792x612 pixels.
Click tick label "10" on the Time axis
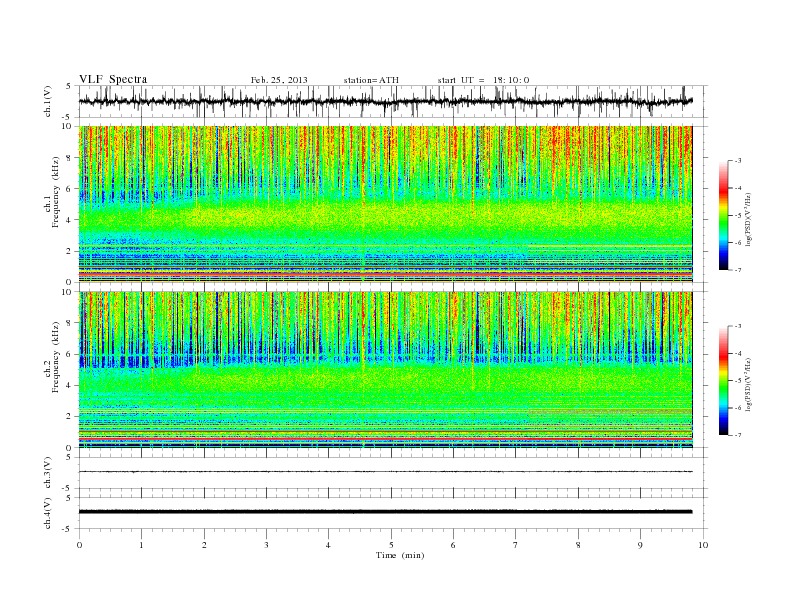[x=703, y=545]
